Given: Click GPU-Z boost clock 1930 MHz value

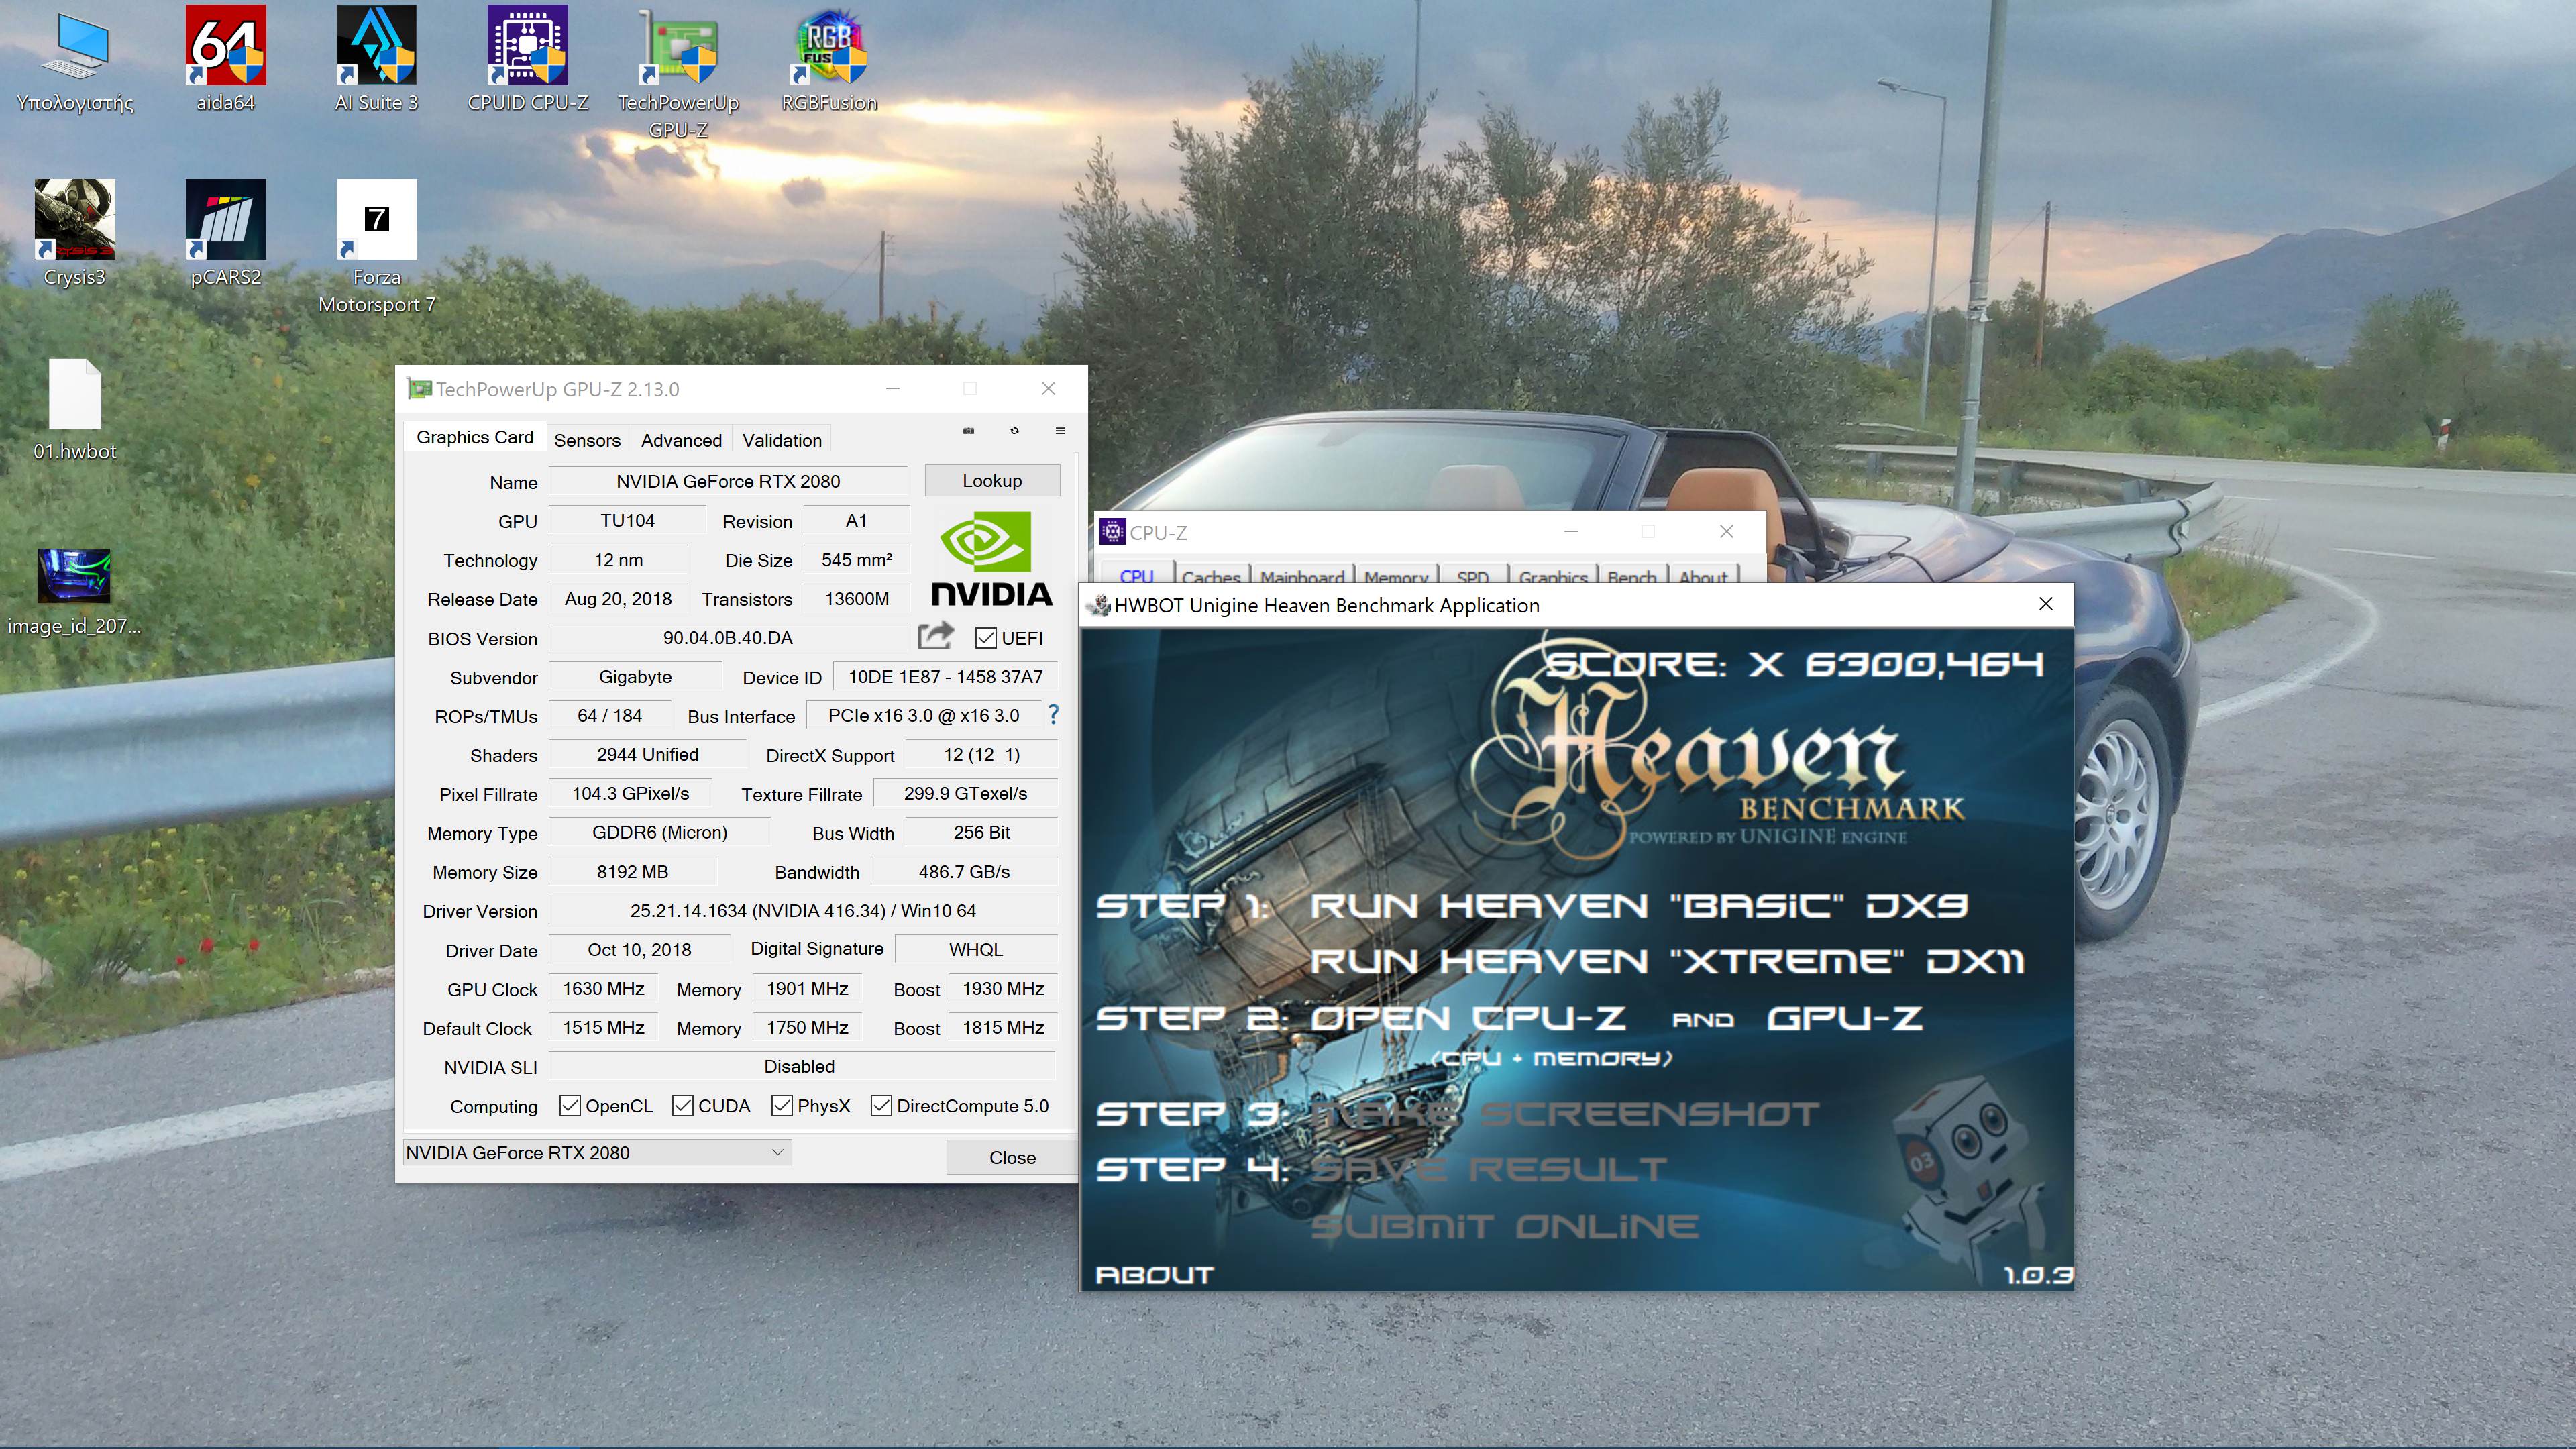Looking at the screenshot, I should 1003,989.
